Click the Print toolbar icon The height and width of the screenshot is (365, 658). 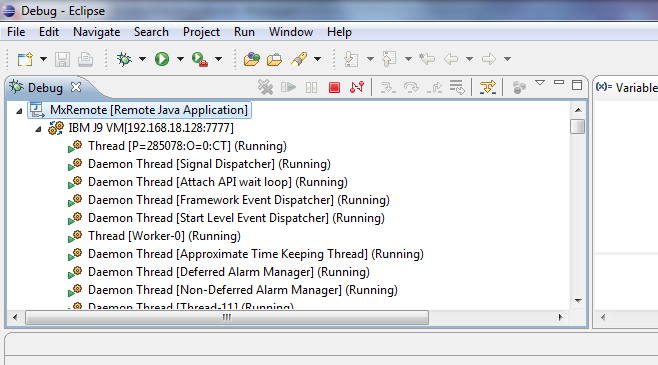(x=85, y=59)
